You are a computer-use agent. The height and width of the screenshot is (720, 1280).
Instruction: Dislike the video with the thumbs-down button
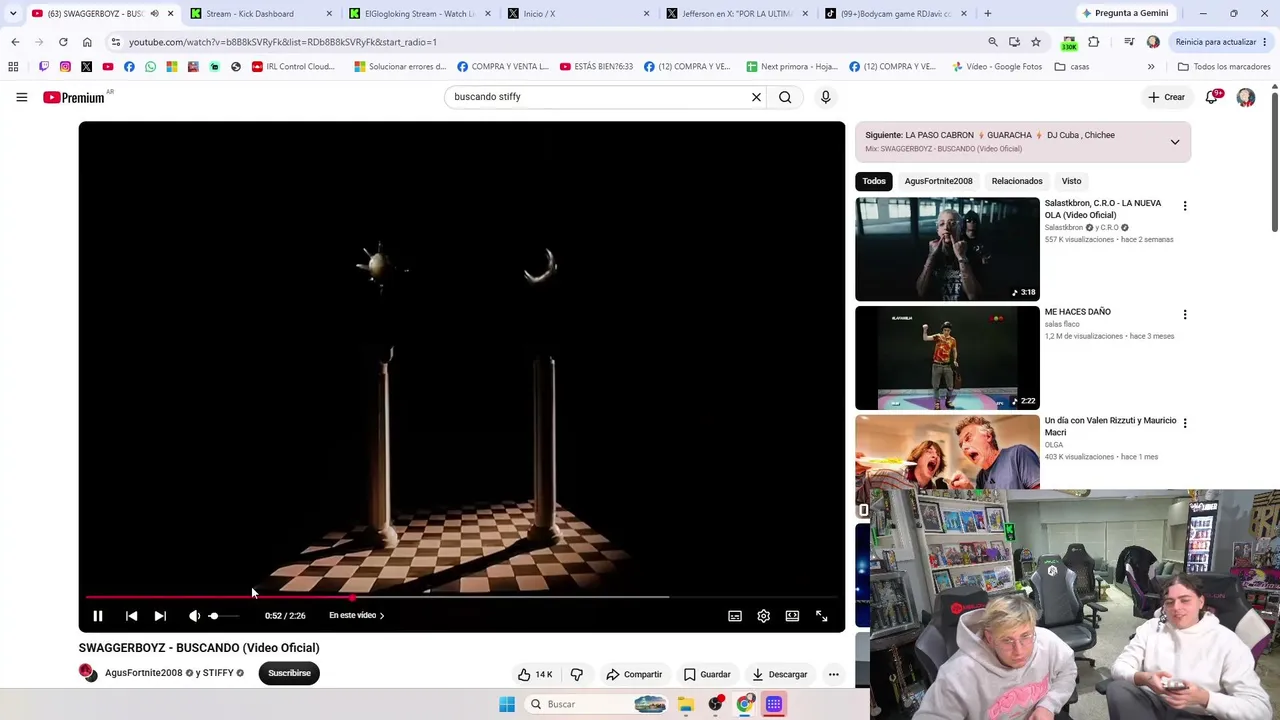click(577, 674)
